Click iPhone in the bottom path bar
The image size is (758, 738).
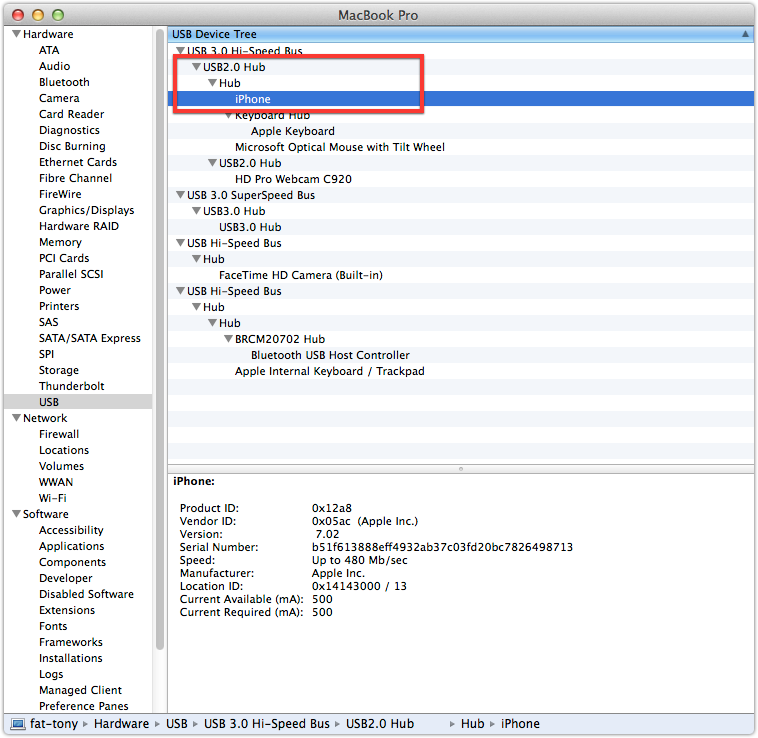520,724
